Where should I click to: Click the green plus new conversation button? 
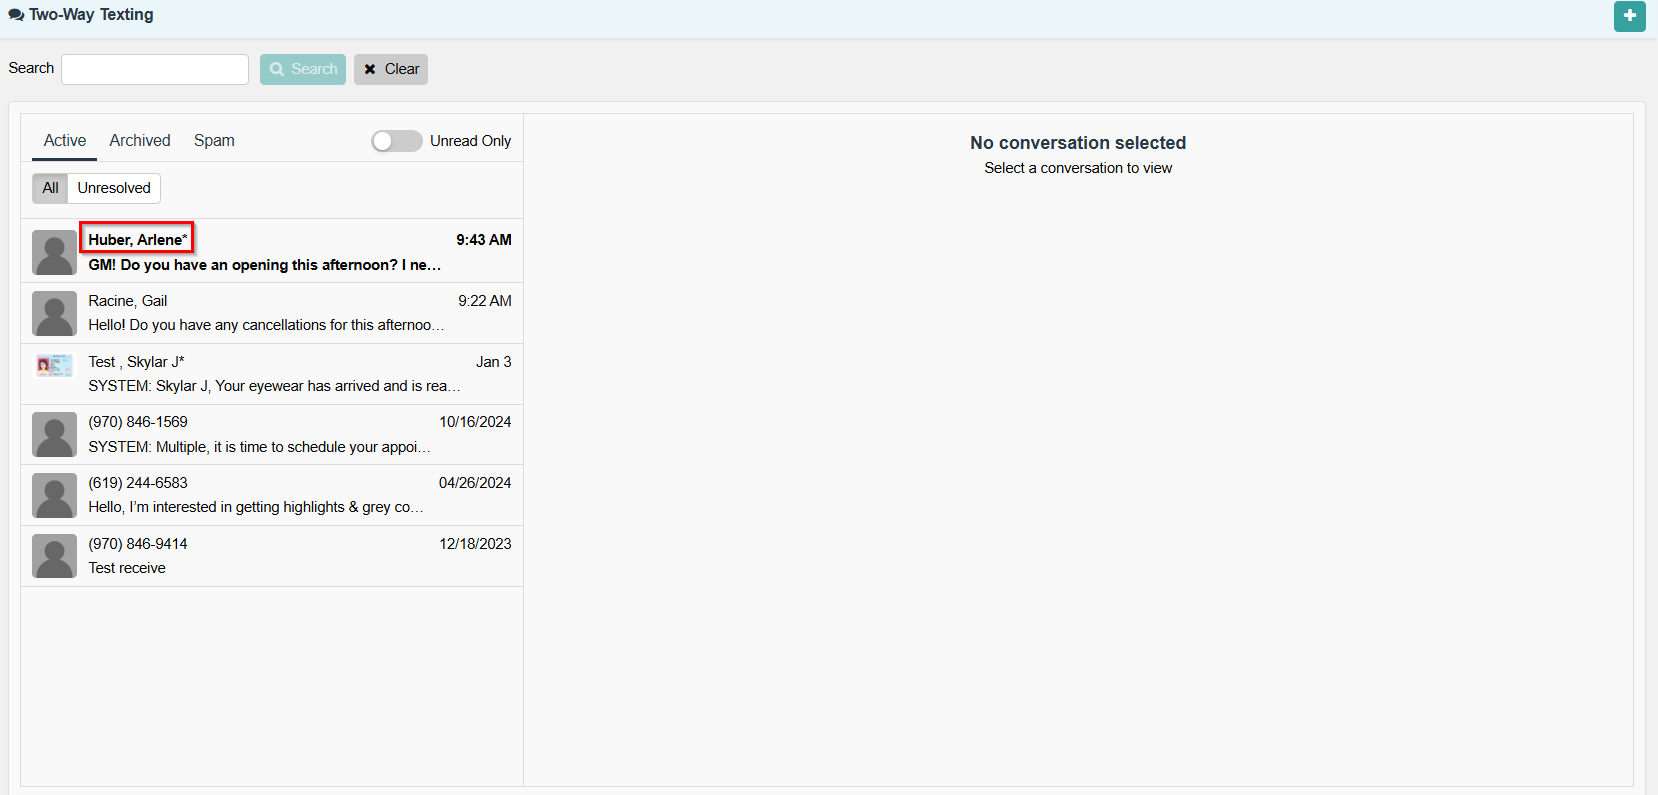[x=1629, y=16]
